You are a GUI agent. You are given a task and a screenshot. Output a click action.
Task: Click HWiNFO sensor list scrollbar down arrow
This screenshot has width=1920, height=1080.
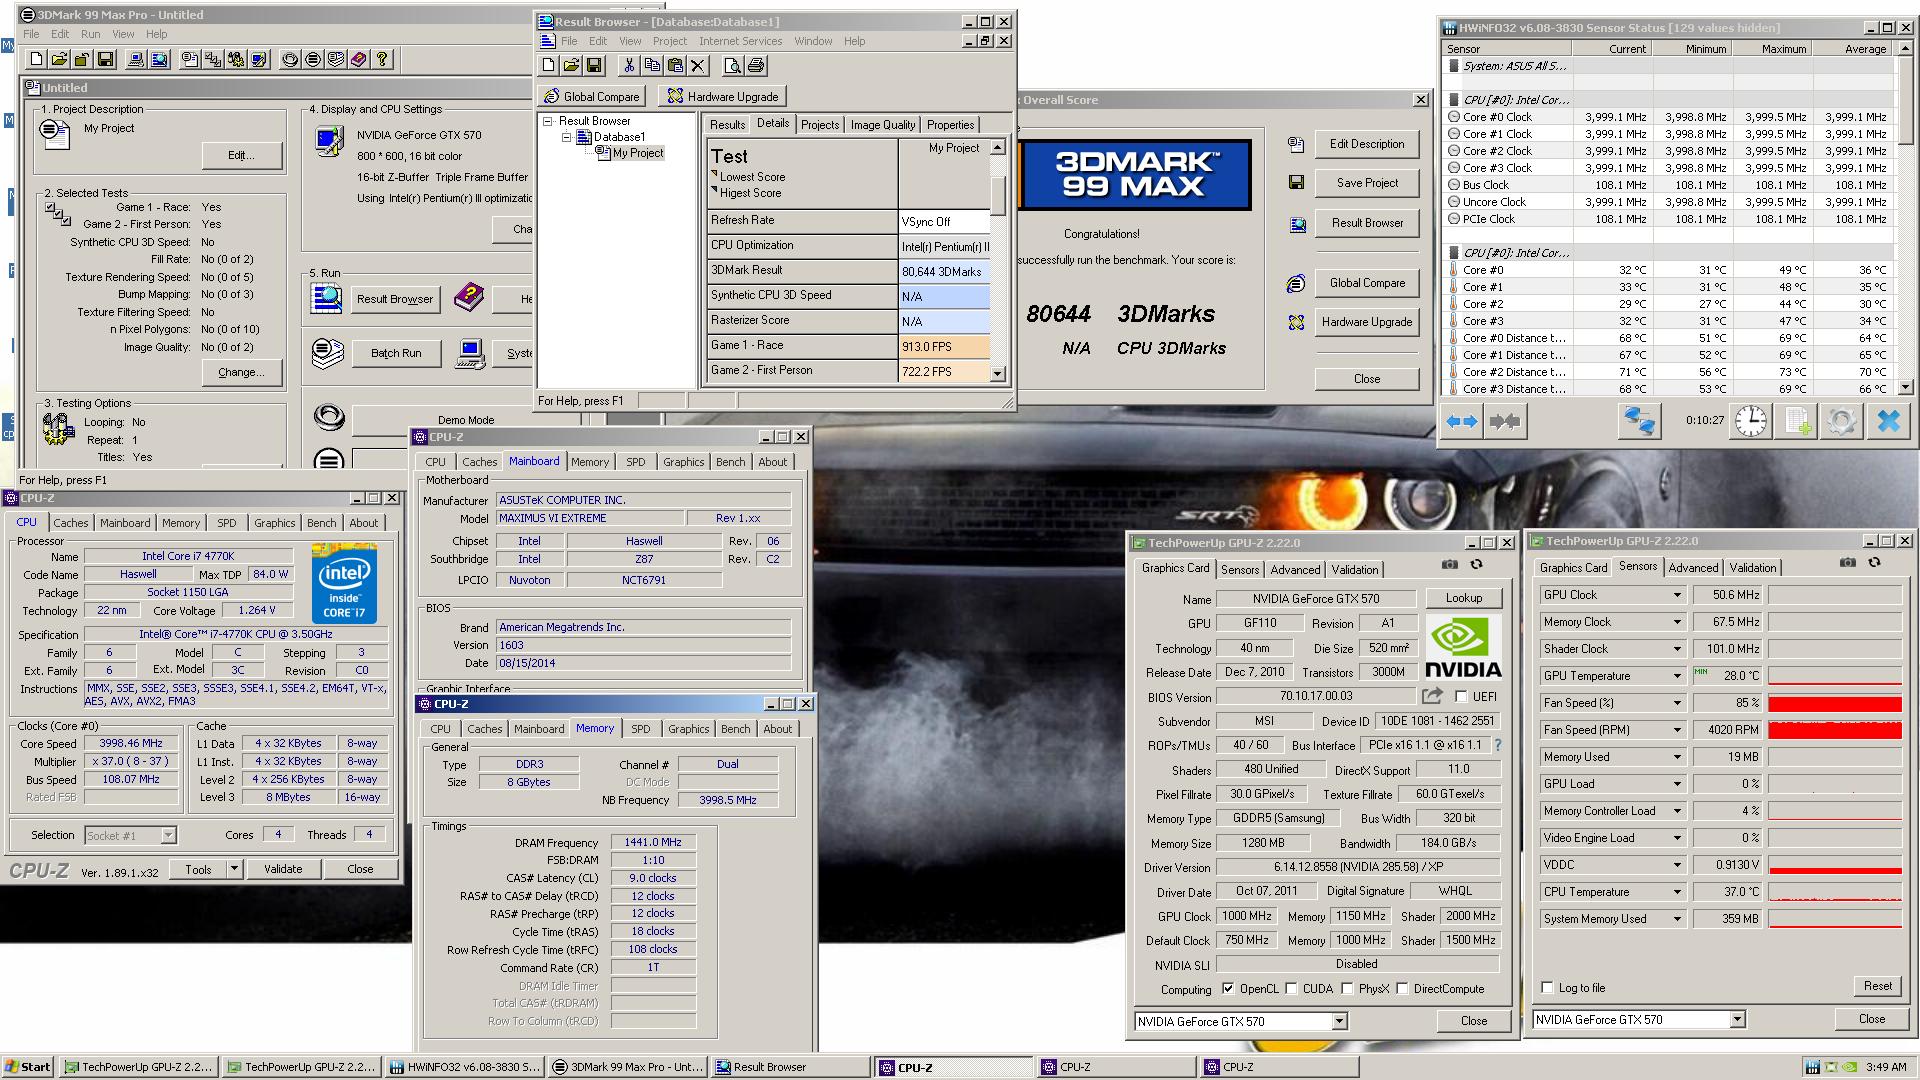point(1904,388)
